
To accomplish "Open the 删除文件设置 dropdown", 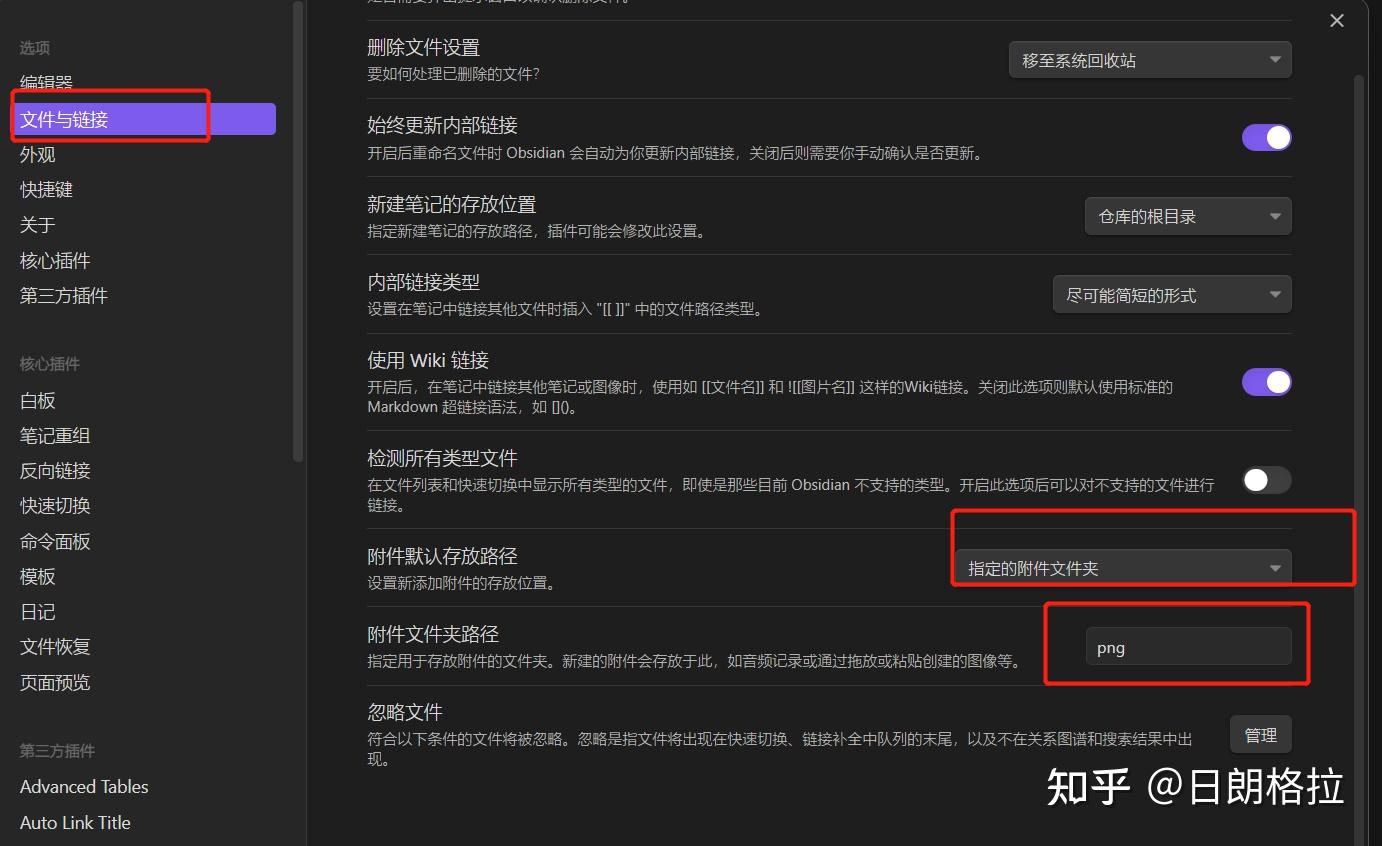I will (x=1149, y=59).
